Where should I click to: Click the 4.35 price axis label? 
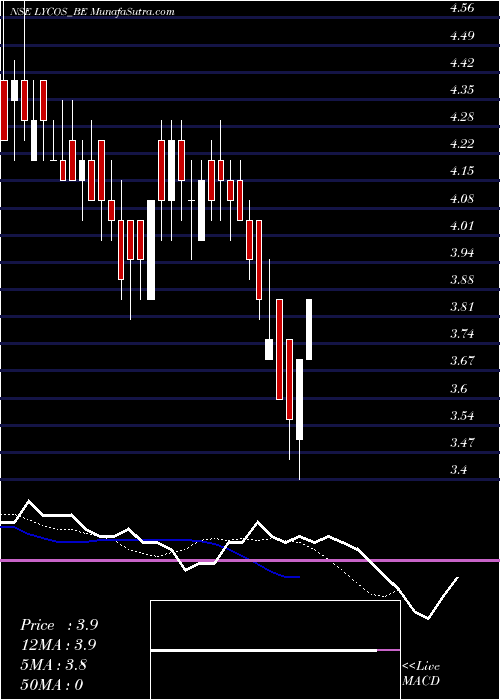click(463, 90)
